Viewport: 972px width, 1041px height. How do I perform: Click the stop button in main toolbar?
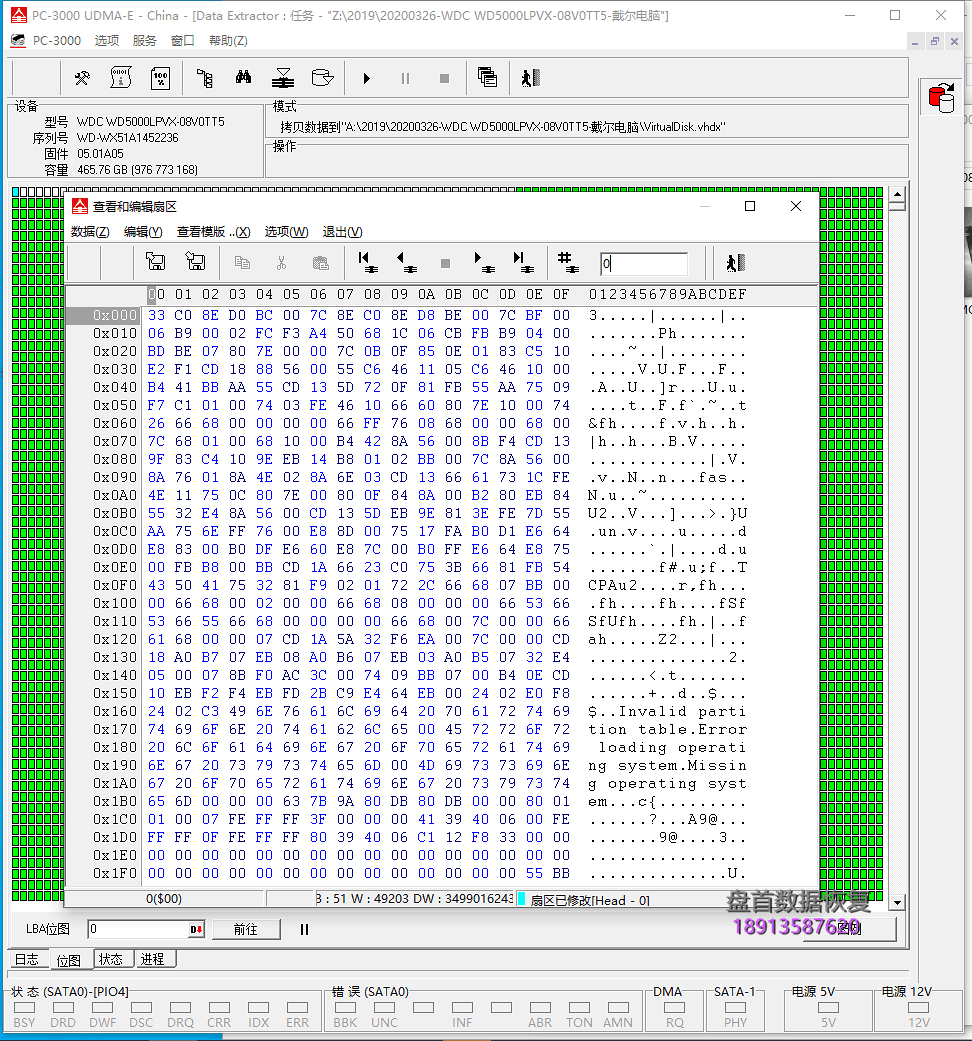click(x=444, y=78)
